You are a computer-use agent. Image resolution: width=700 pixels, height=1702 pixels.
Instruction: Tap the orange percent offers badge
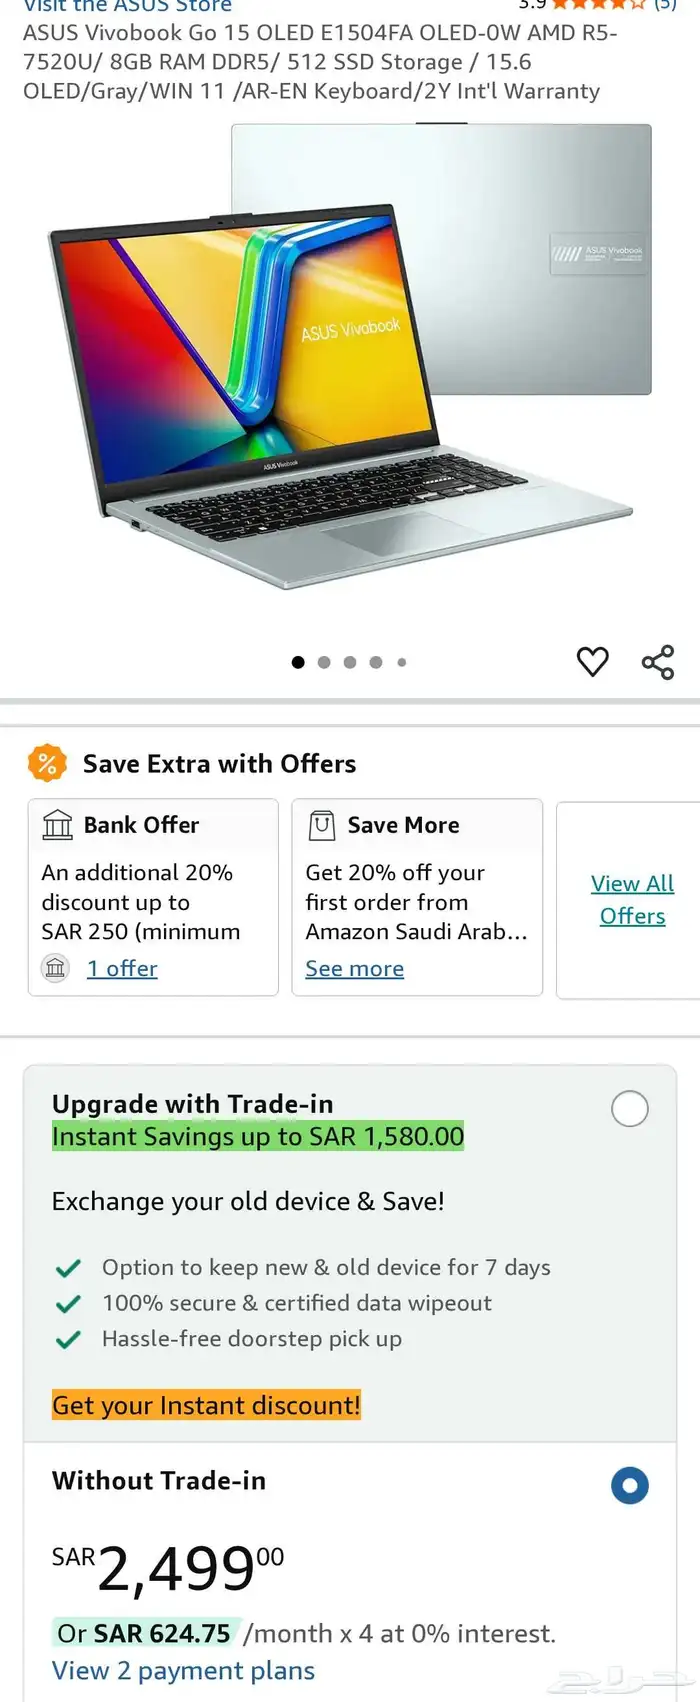tap(47, 764)
